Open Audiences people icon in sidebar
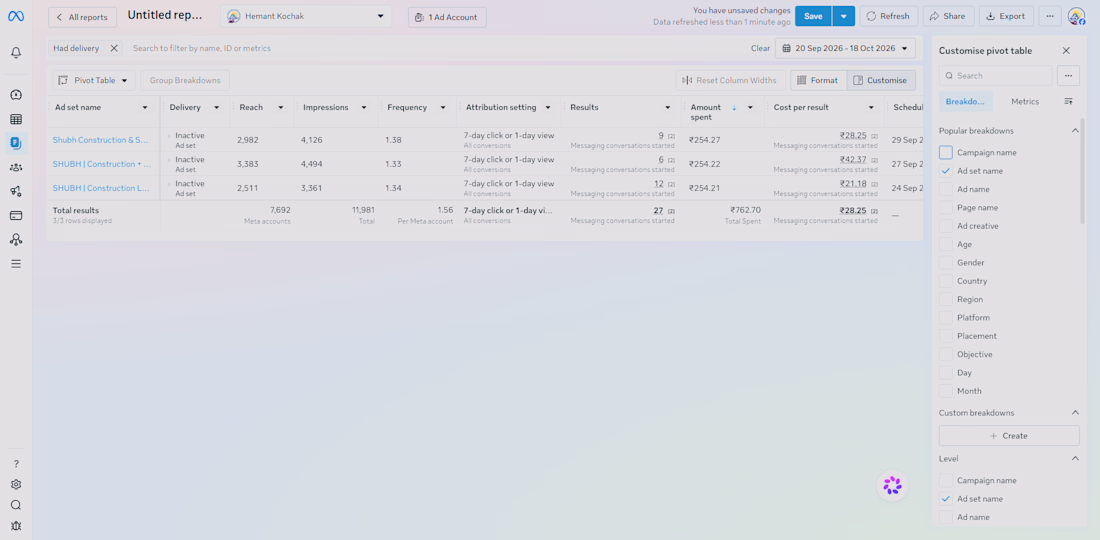 15,167
